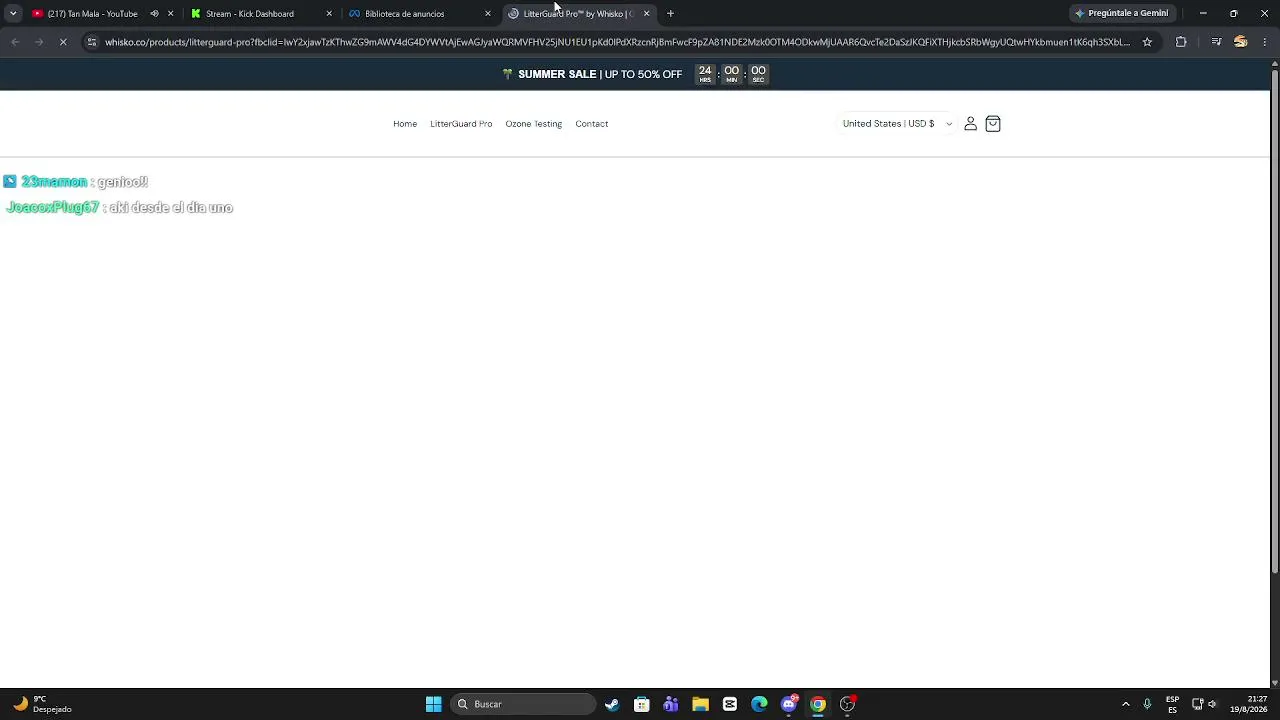The height and width of the screenshot is (720, 1280).
Task: Open the Chrome three-dot menu
Action: 1265,42
